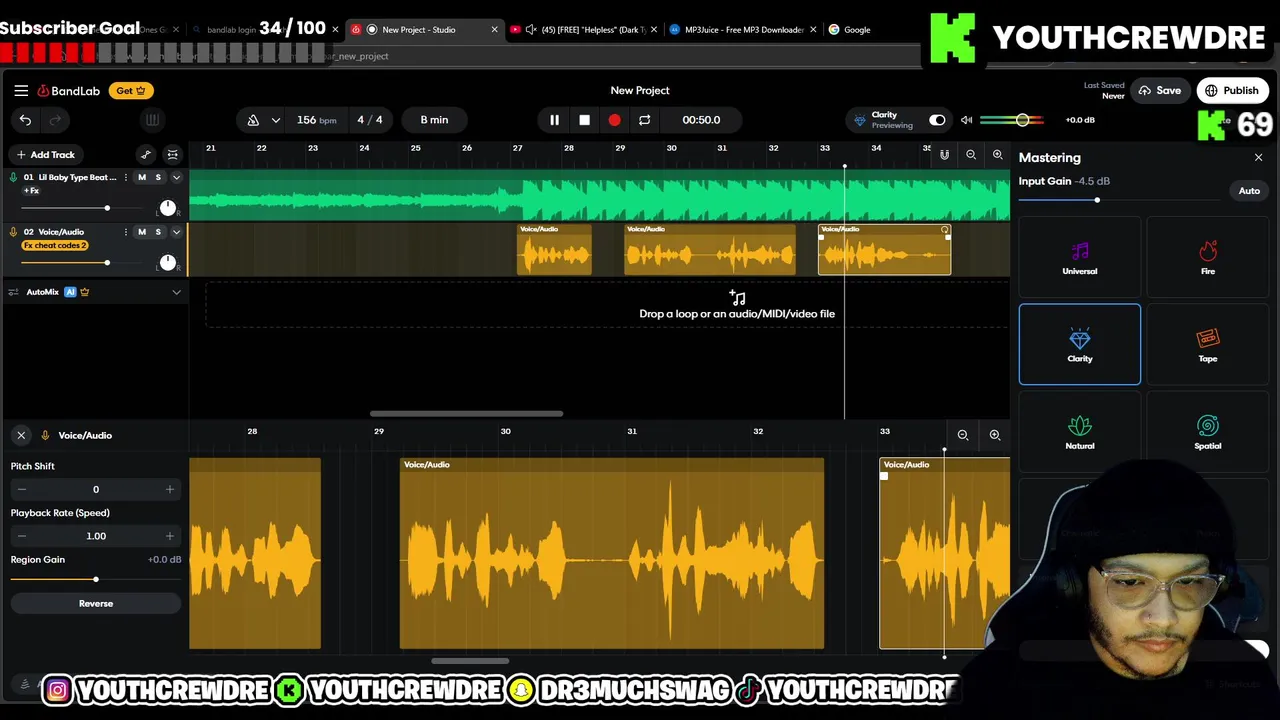The image size is (1280, 720).
Task: Open metronome settings dropdown arrow
Action: coord(275,120)
